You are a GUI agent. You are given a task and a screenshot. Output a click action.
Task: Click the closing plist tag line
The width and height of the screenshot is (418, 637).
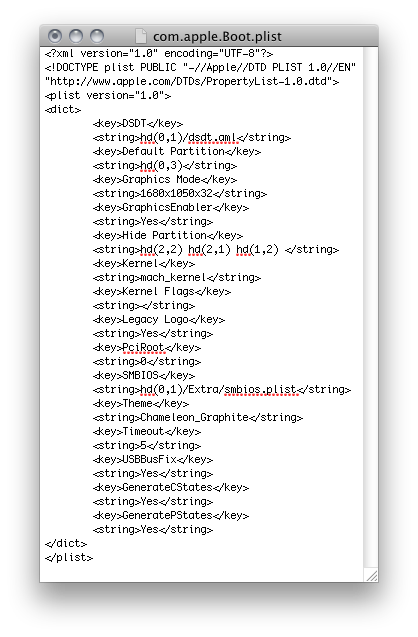pos(69,558)
